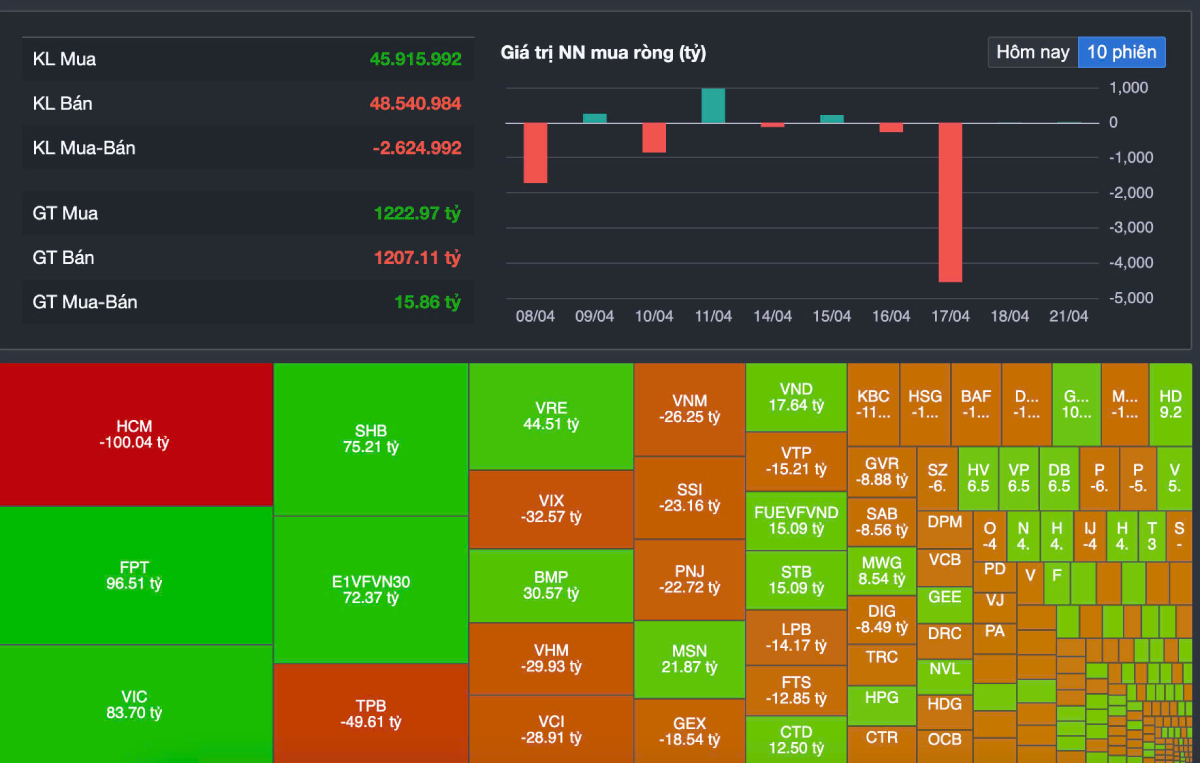
Task: Click the red bar for 08/04
Action: (x=535, y=153)
